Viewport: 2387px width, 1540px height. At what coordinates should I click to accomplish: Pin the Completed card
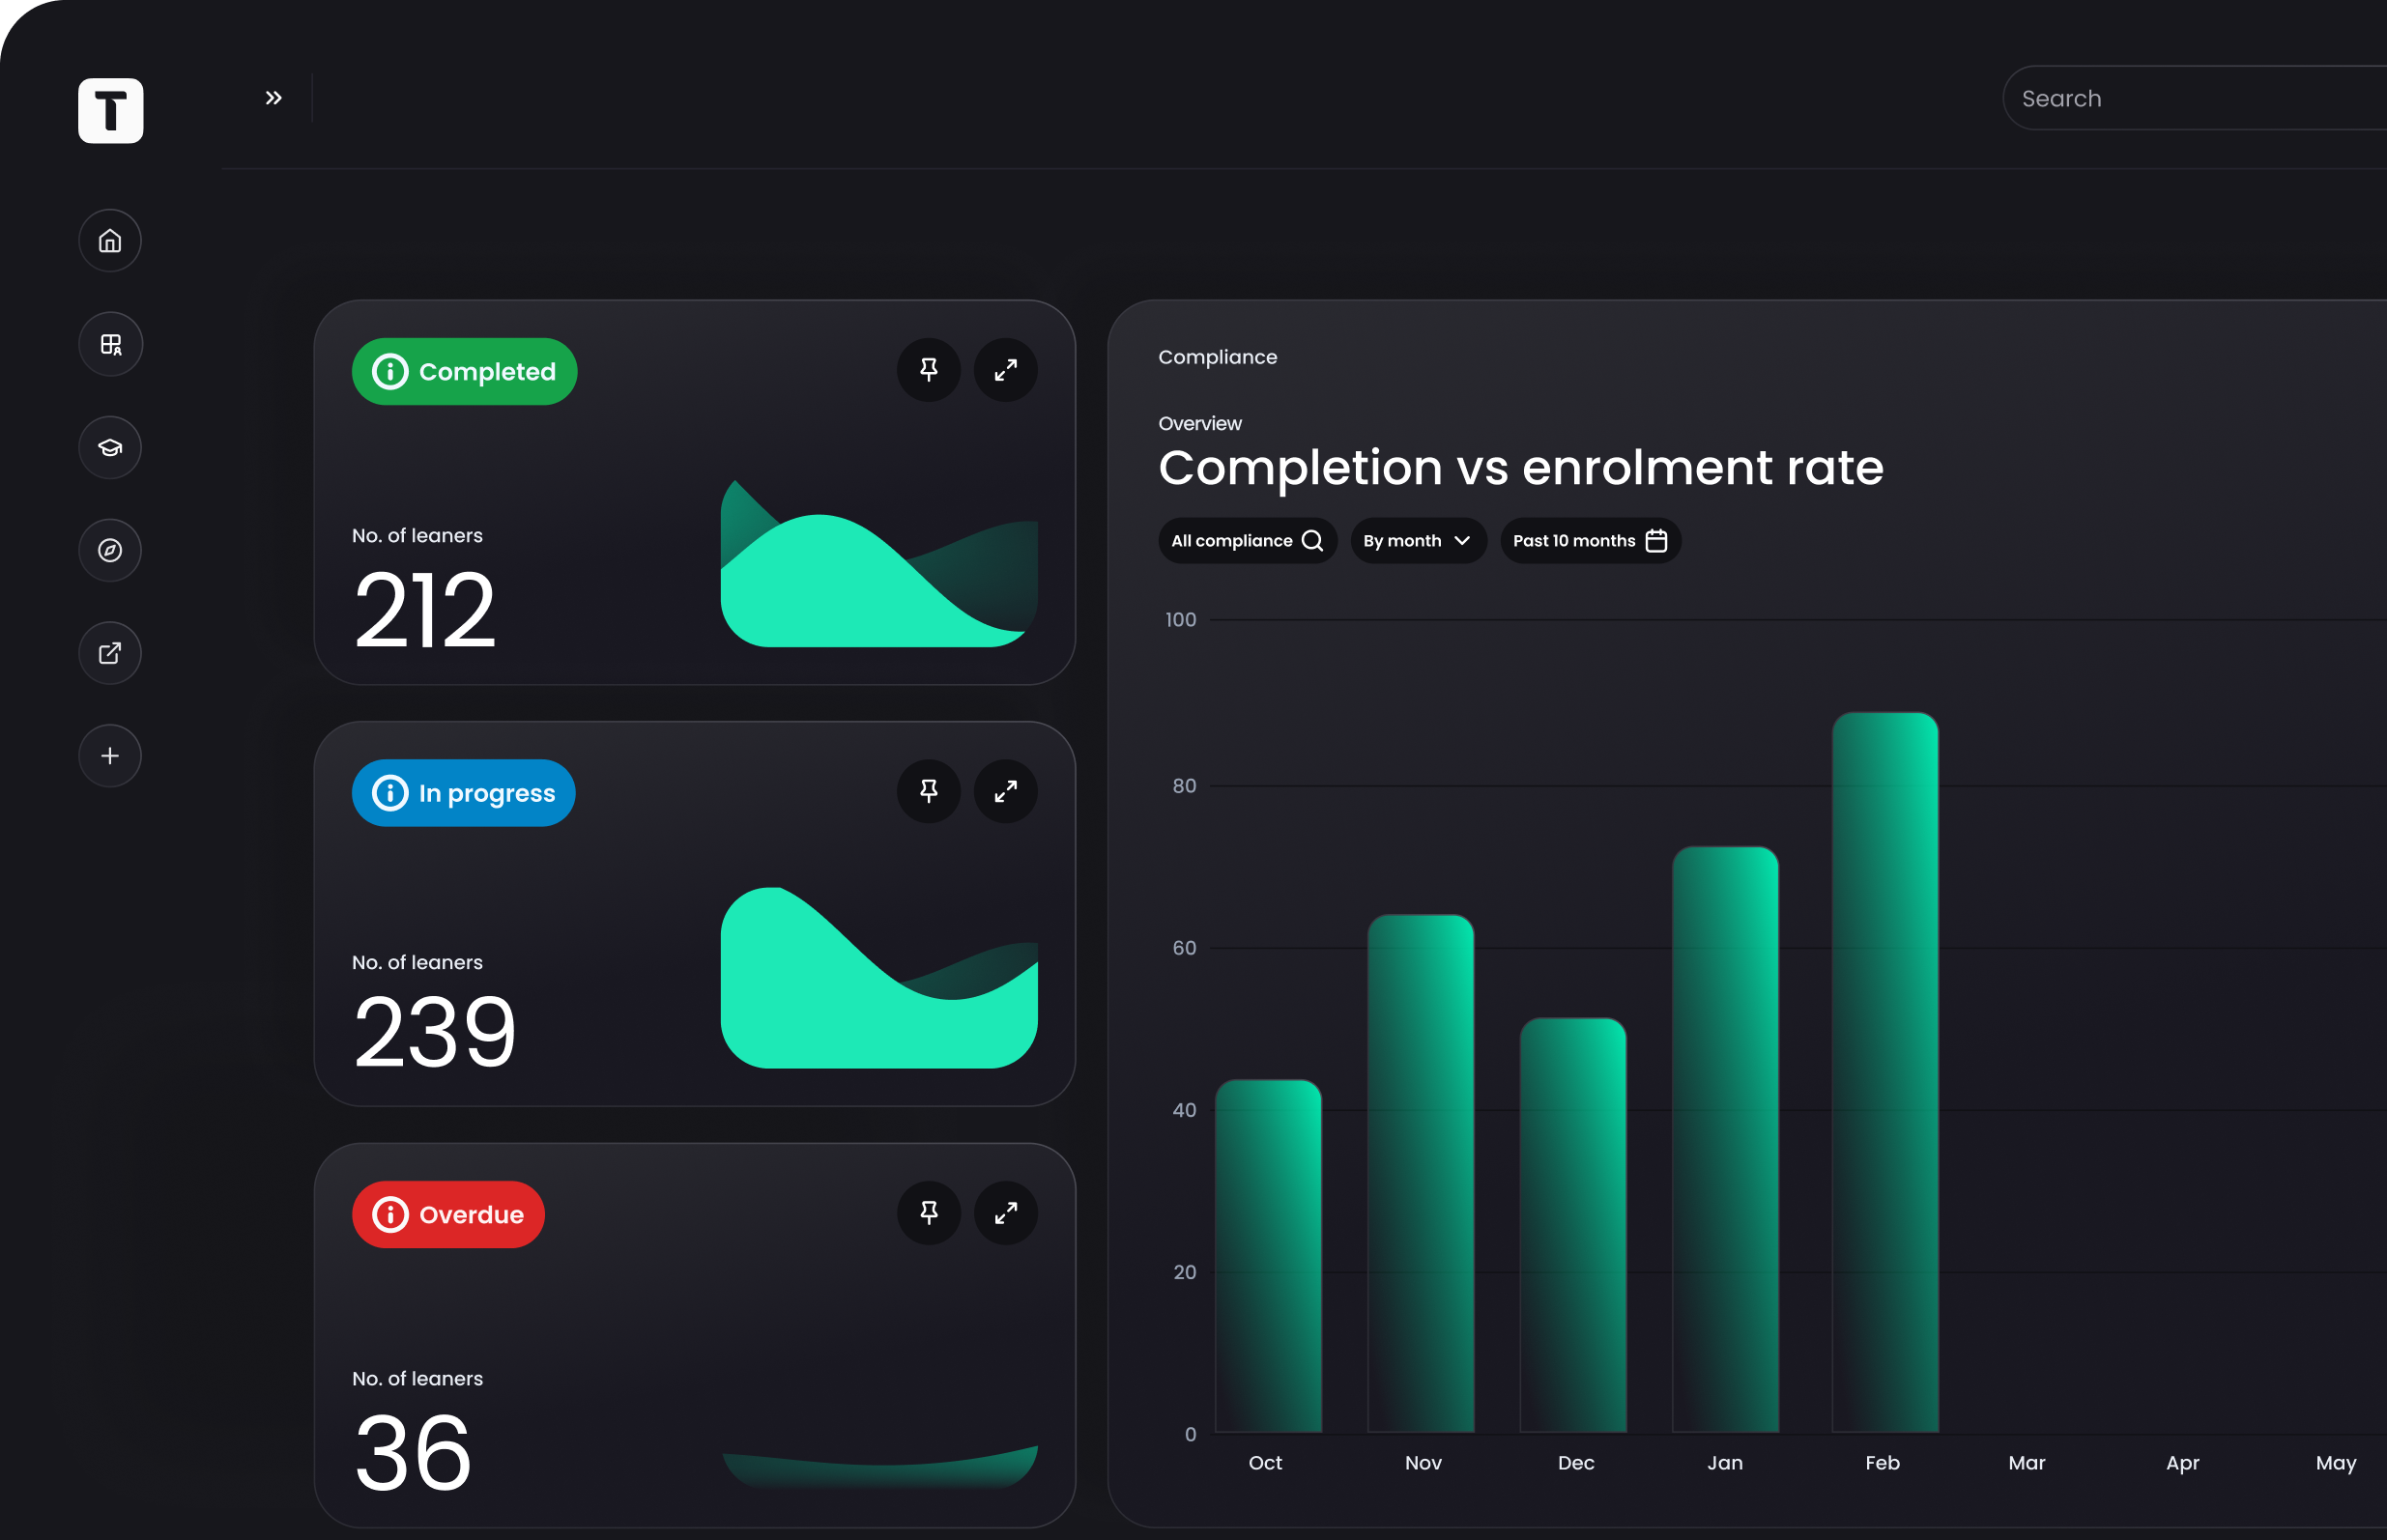point(928,370)
